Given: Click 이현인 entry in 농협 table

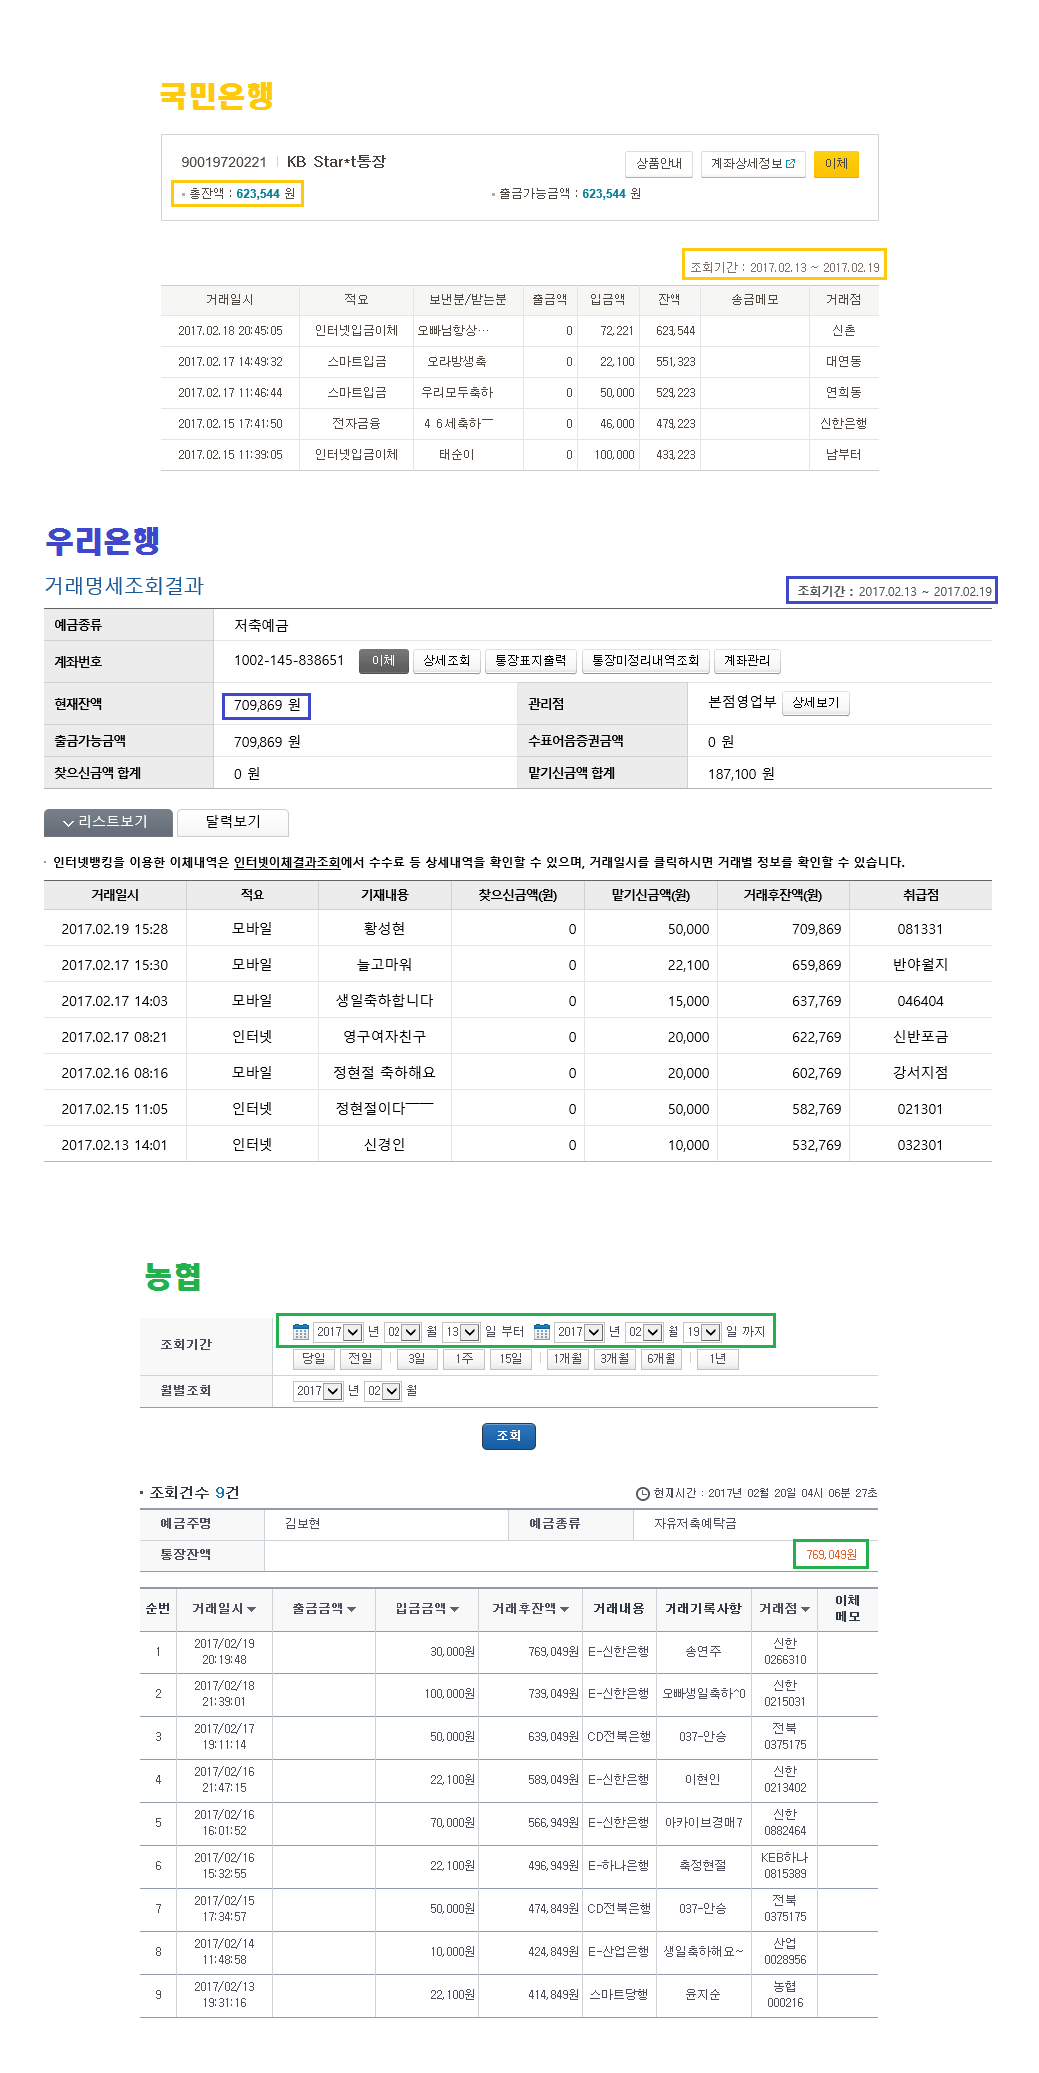Looking at the screenshot, I should [x=703, y=1780].
